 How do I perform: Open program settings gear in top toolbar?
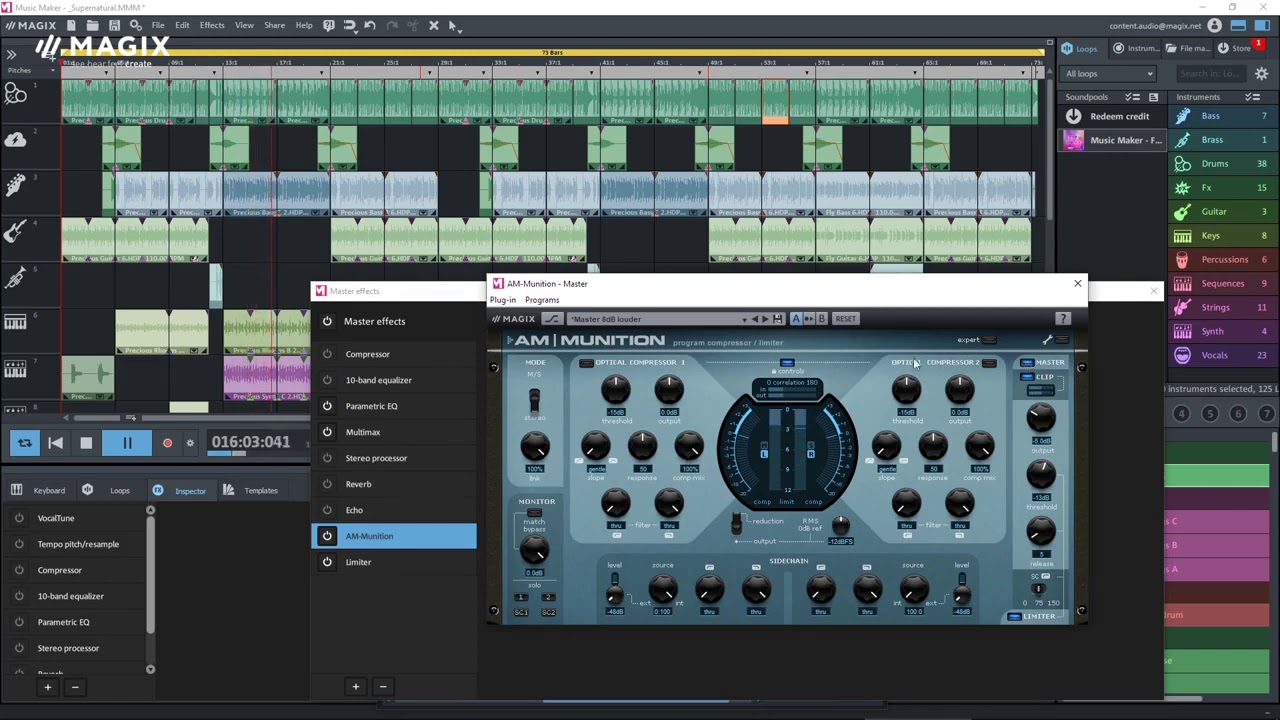[x=135, y=25]
